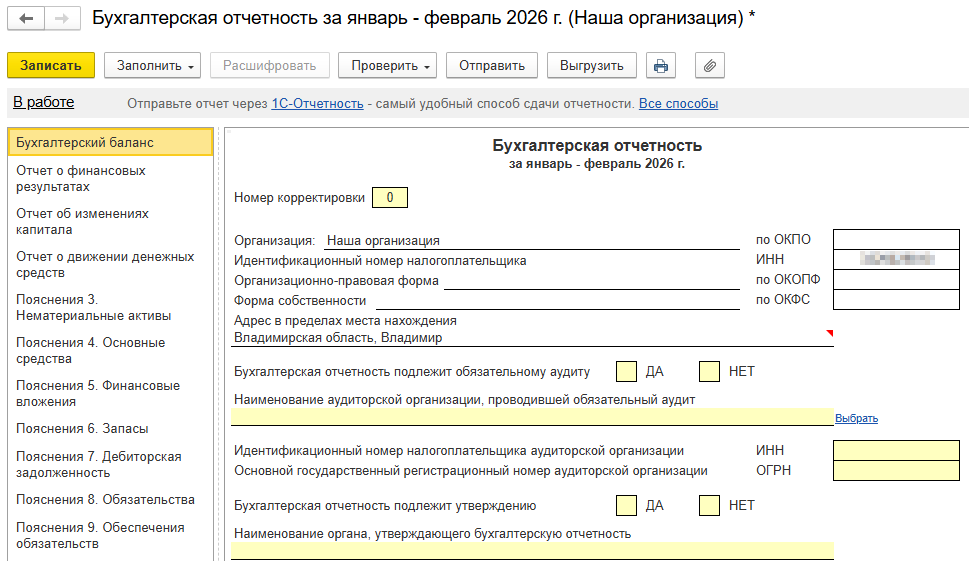Click the back navigation arrow
Screen dimensions: 969x561
[26, 19]
